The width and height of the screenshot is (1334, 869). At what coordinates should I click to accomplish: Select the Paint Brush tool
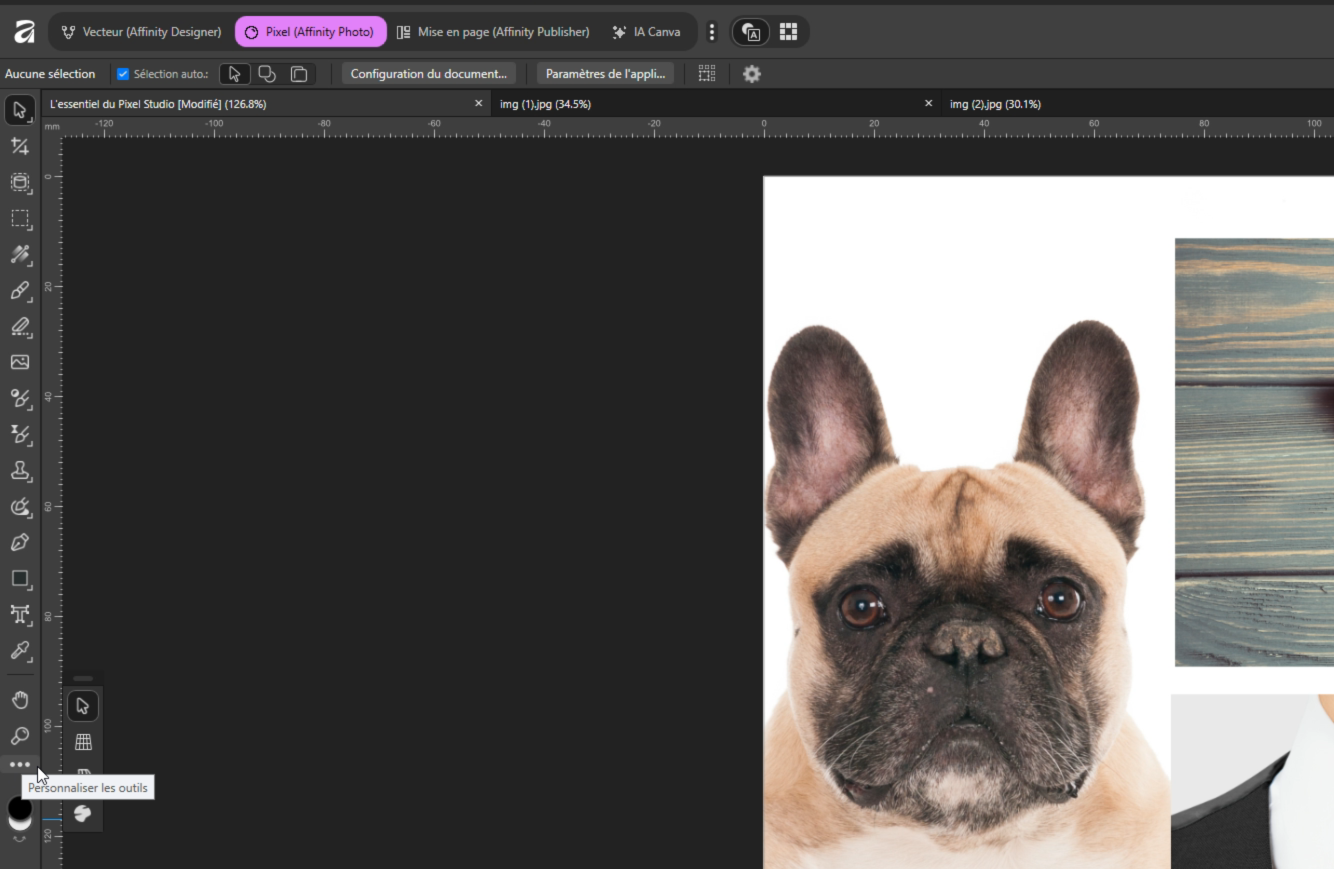[x=19, y=290]
